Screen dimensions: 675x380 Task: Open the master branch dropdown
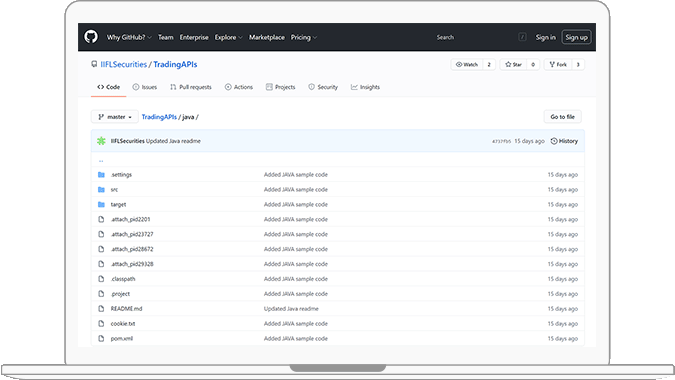pyautogui.click(x=115, y=117)
